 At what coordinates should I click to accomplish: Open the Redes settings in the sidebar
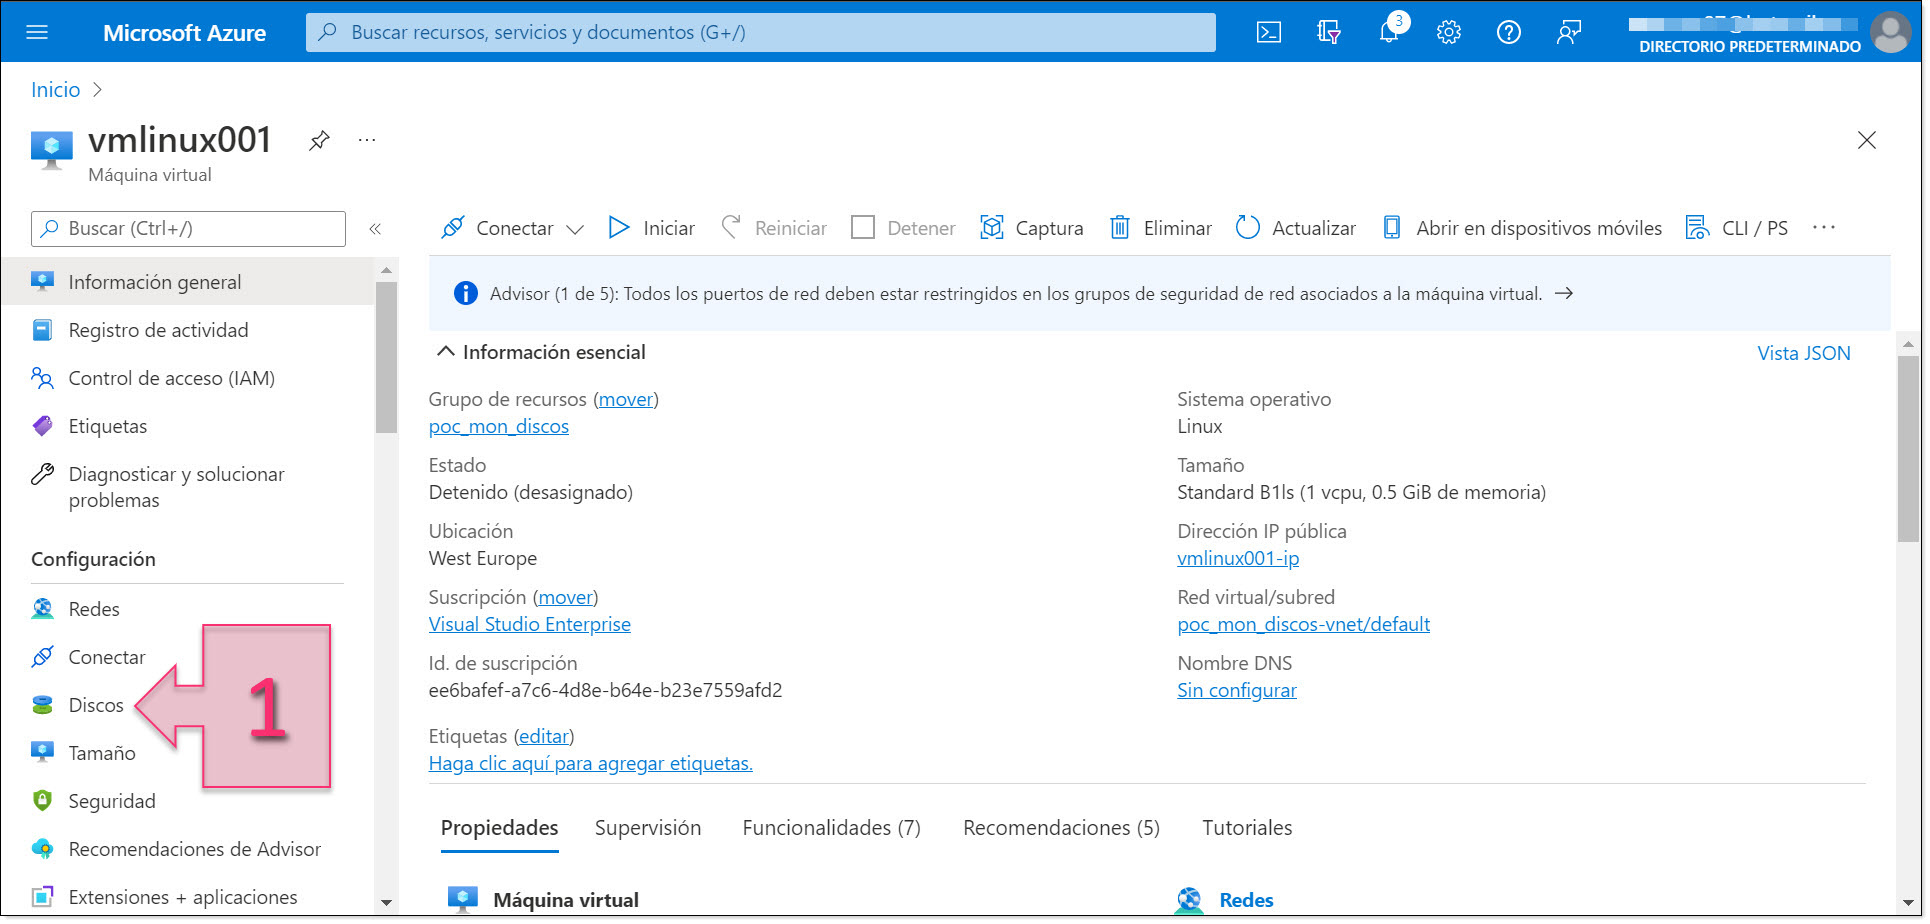(93, 608)
